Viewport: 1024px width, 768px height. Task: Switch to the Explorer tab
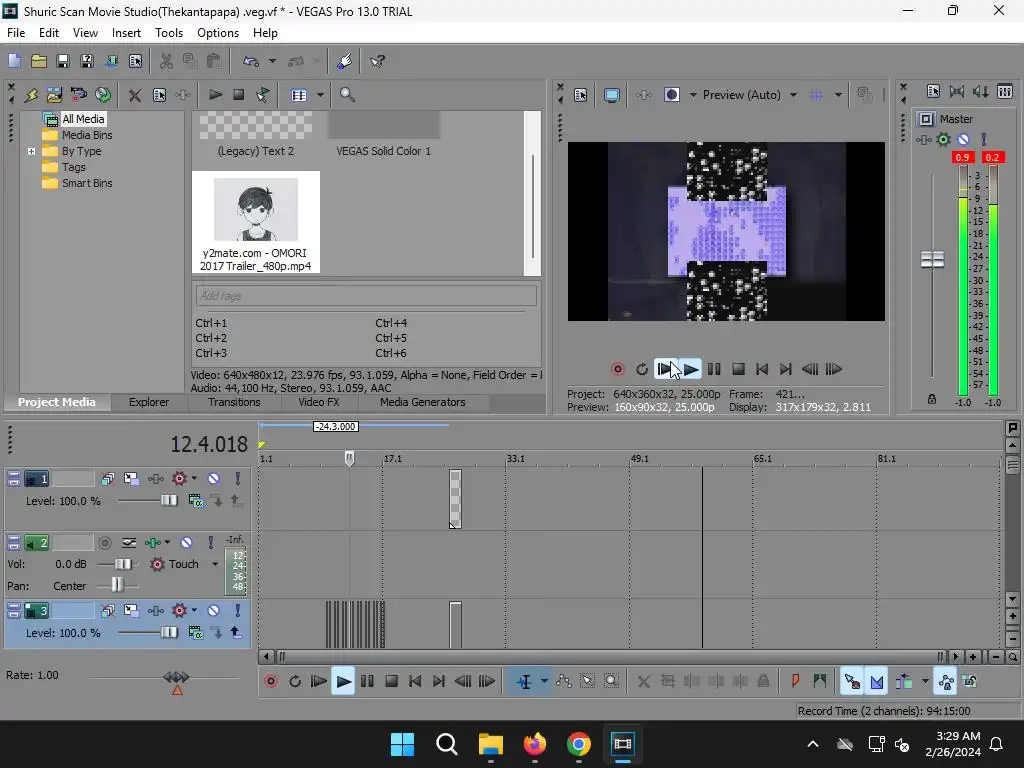[x=149, y=402]
